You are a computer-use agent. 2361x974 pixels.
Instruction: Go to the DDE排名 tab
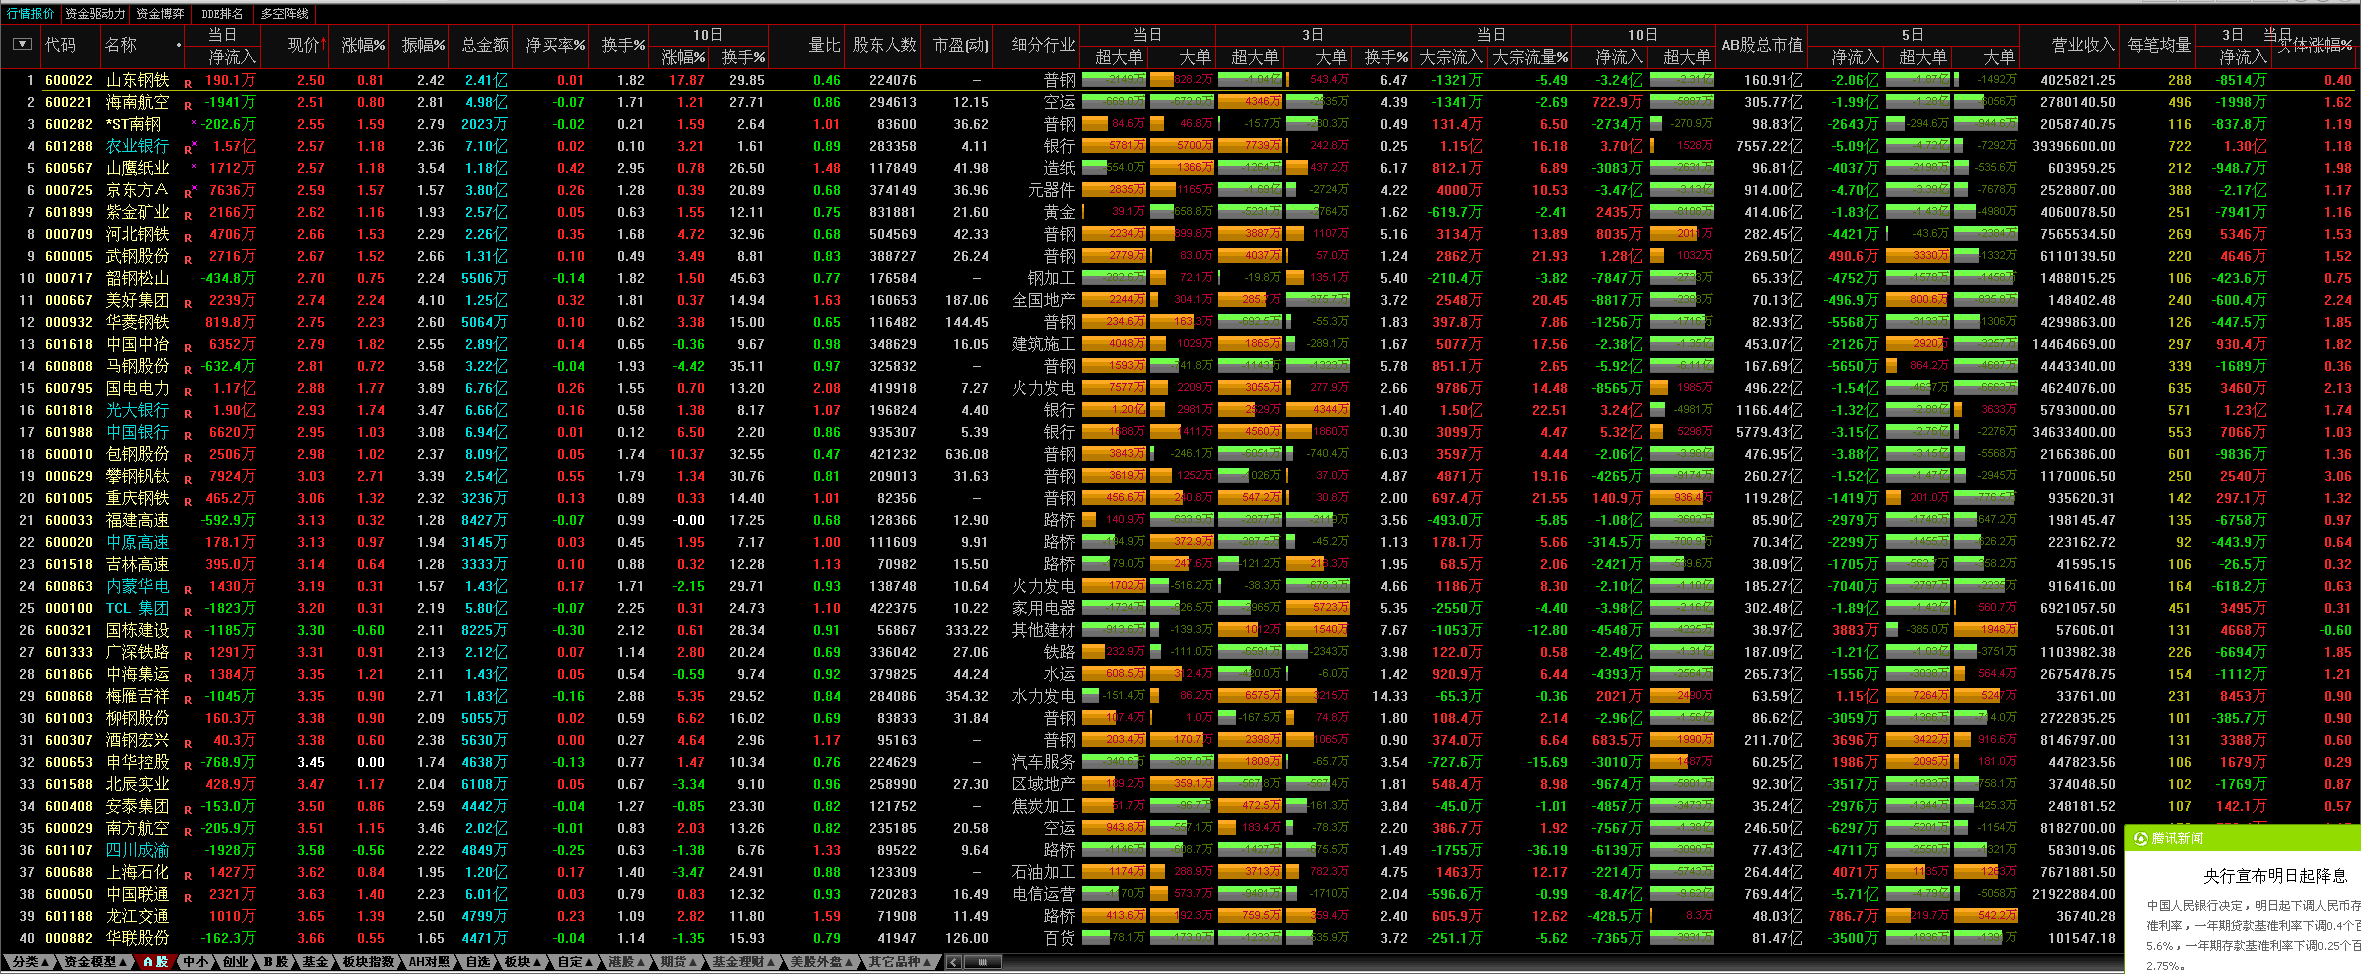coord(222,14)
